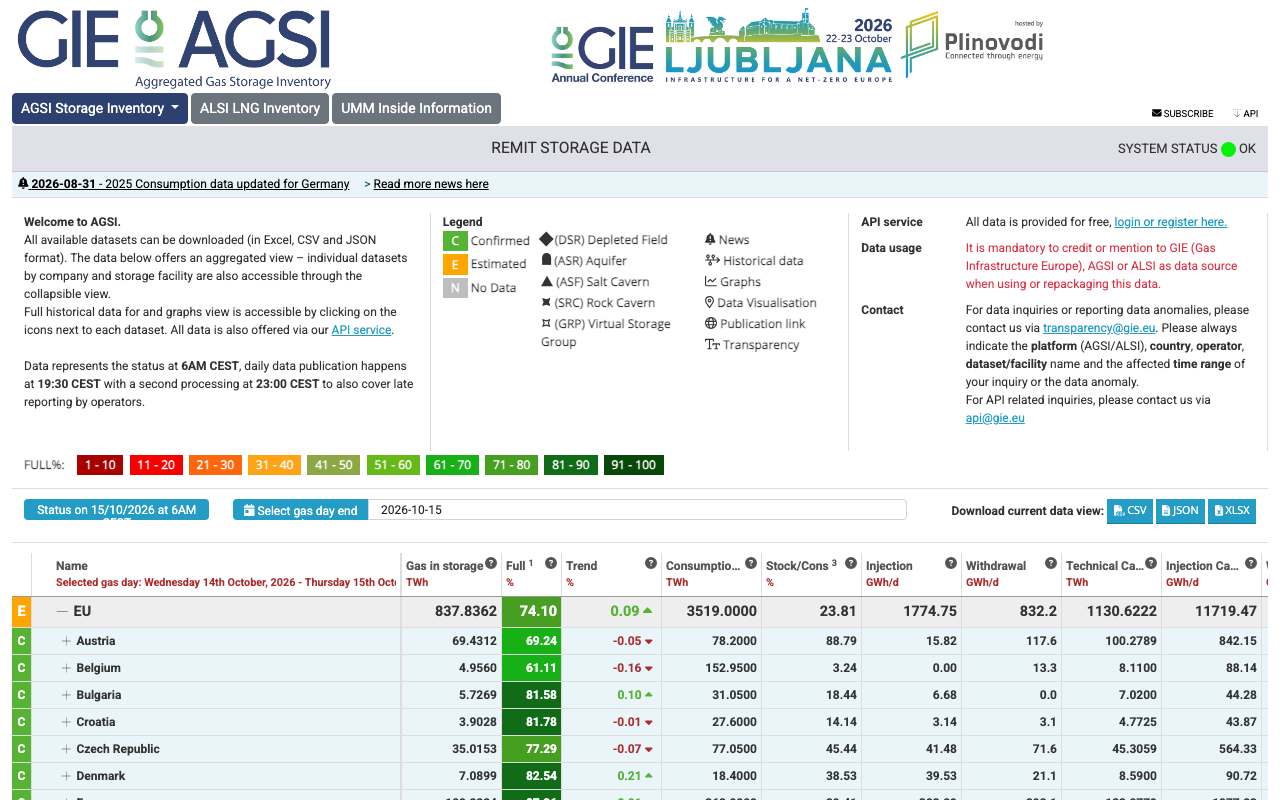The image size is (1280, 800).
Task: Collapse the EU row
Action: (62, 611)
